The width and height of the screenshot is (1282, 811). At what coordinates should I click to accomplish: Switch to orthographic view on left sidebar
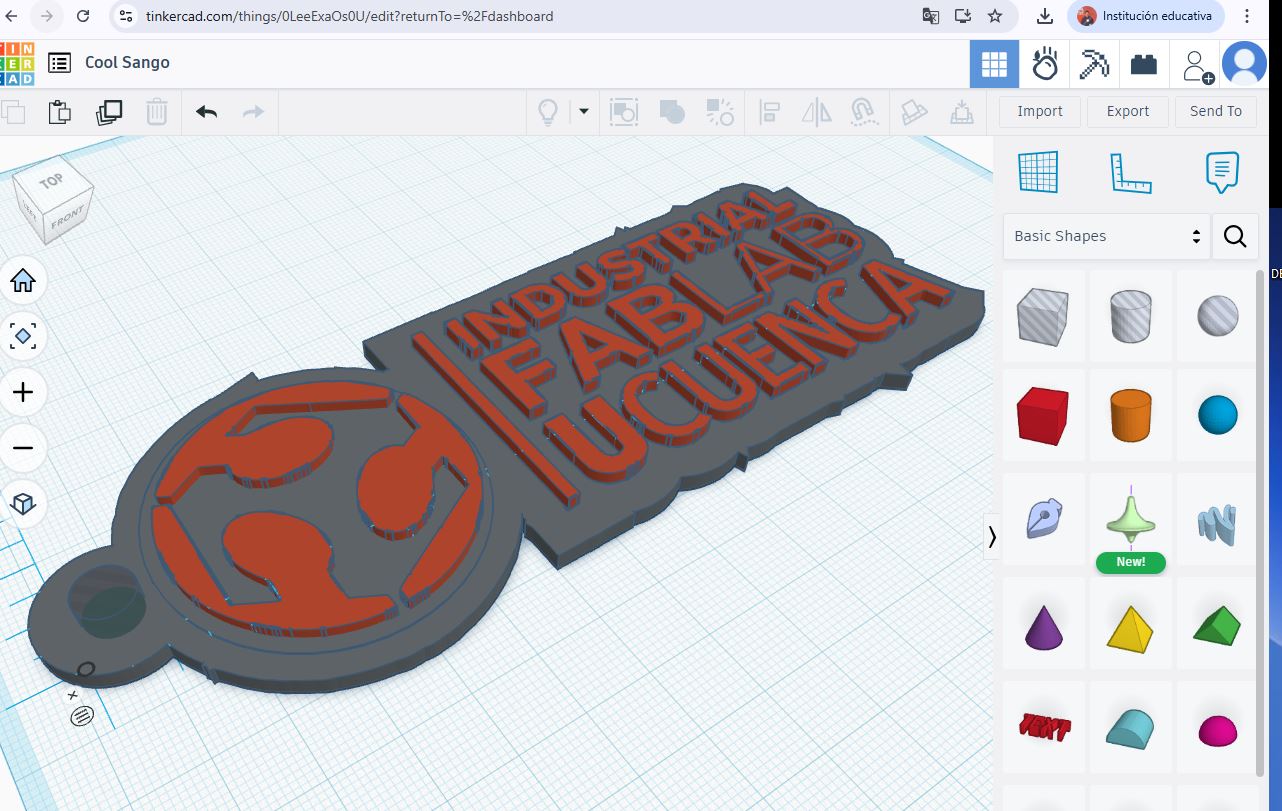coord(24,504)
